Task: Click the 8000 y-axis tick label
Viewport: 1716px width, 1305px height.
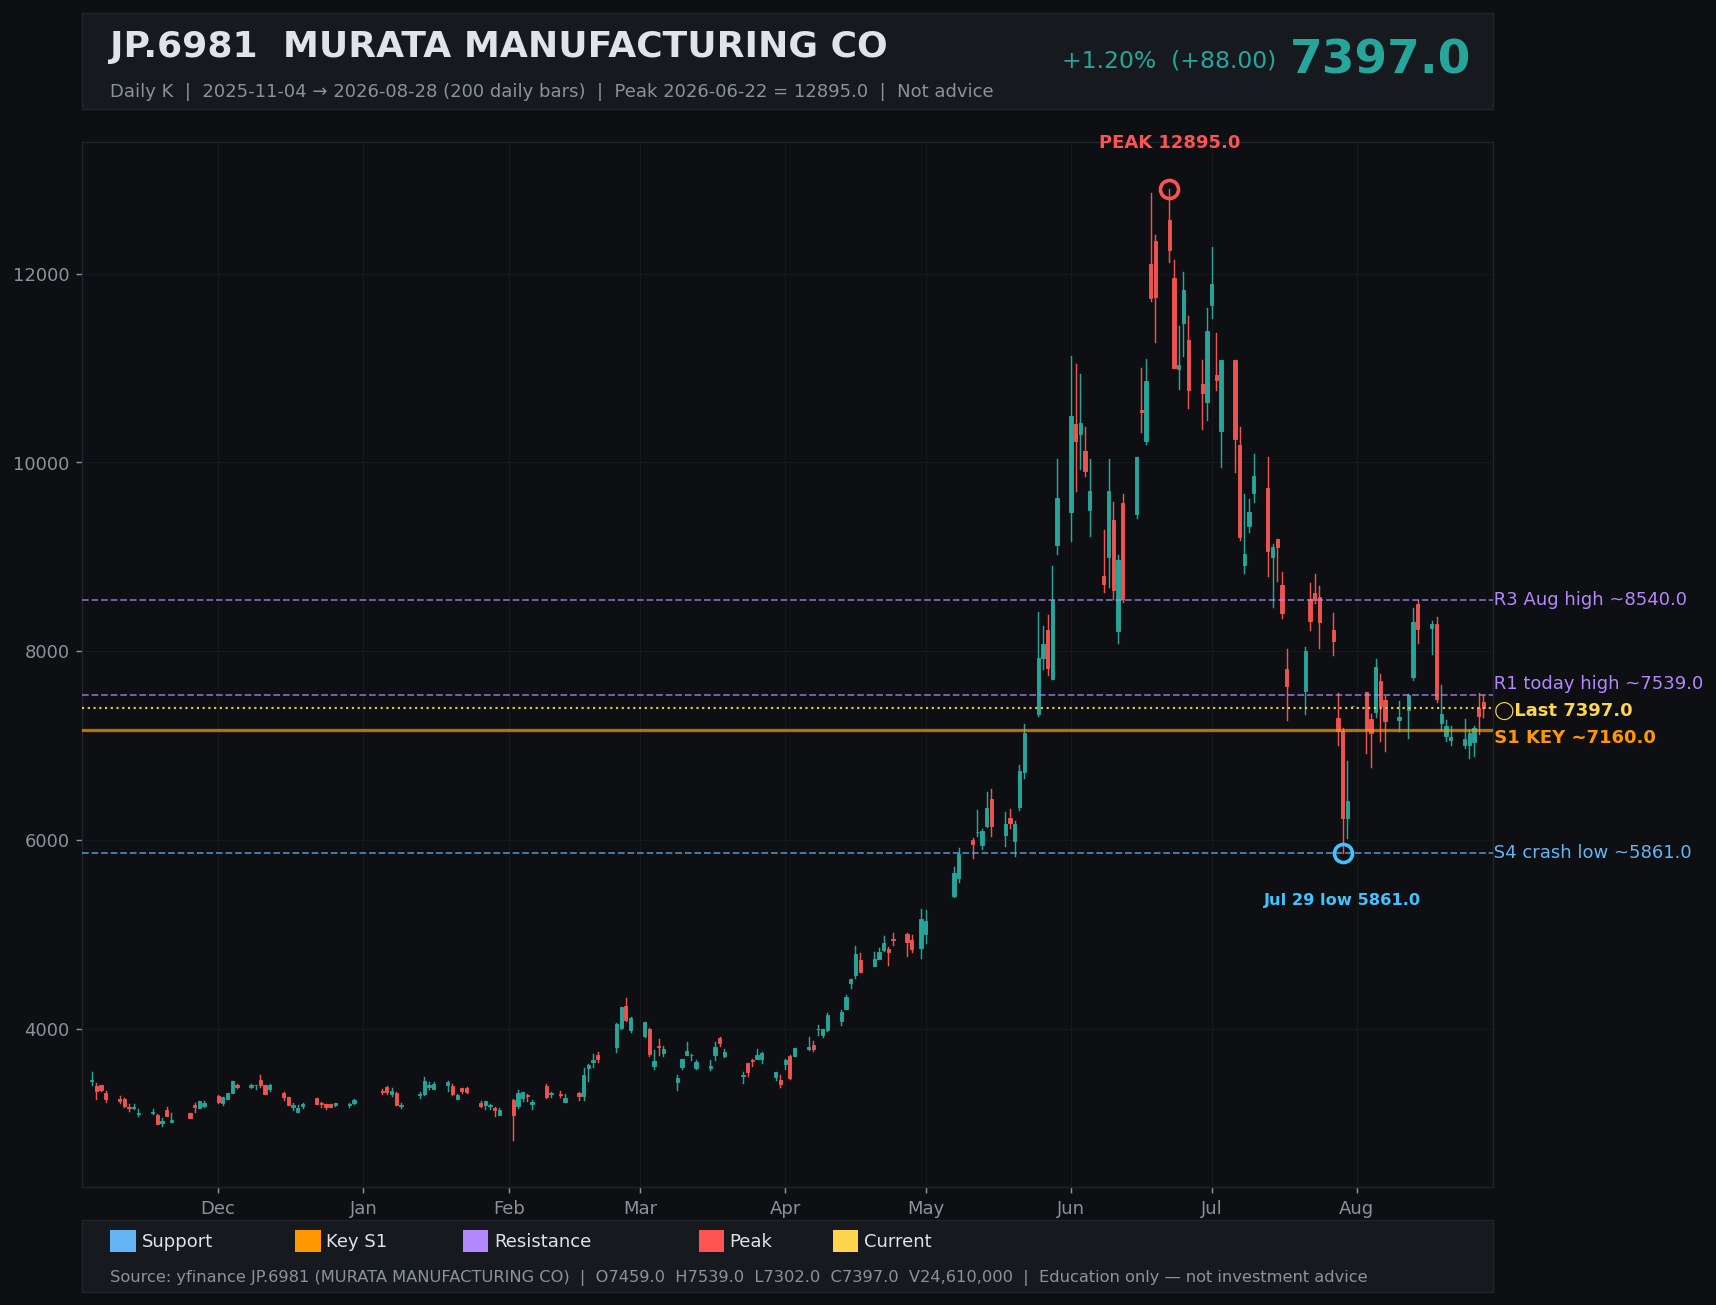Action: click(x=47, y=652)
